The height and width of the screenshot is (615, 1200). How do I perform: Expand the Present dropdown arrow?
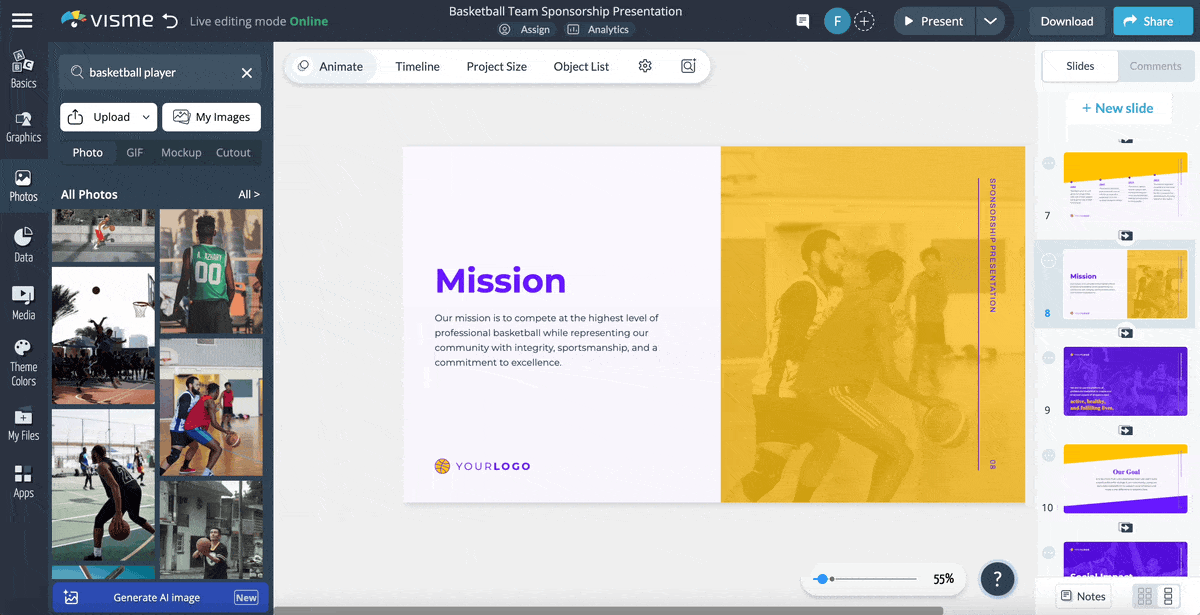pos(989,21)
